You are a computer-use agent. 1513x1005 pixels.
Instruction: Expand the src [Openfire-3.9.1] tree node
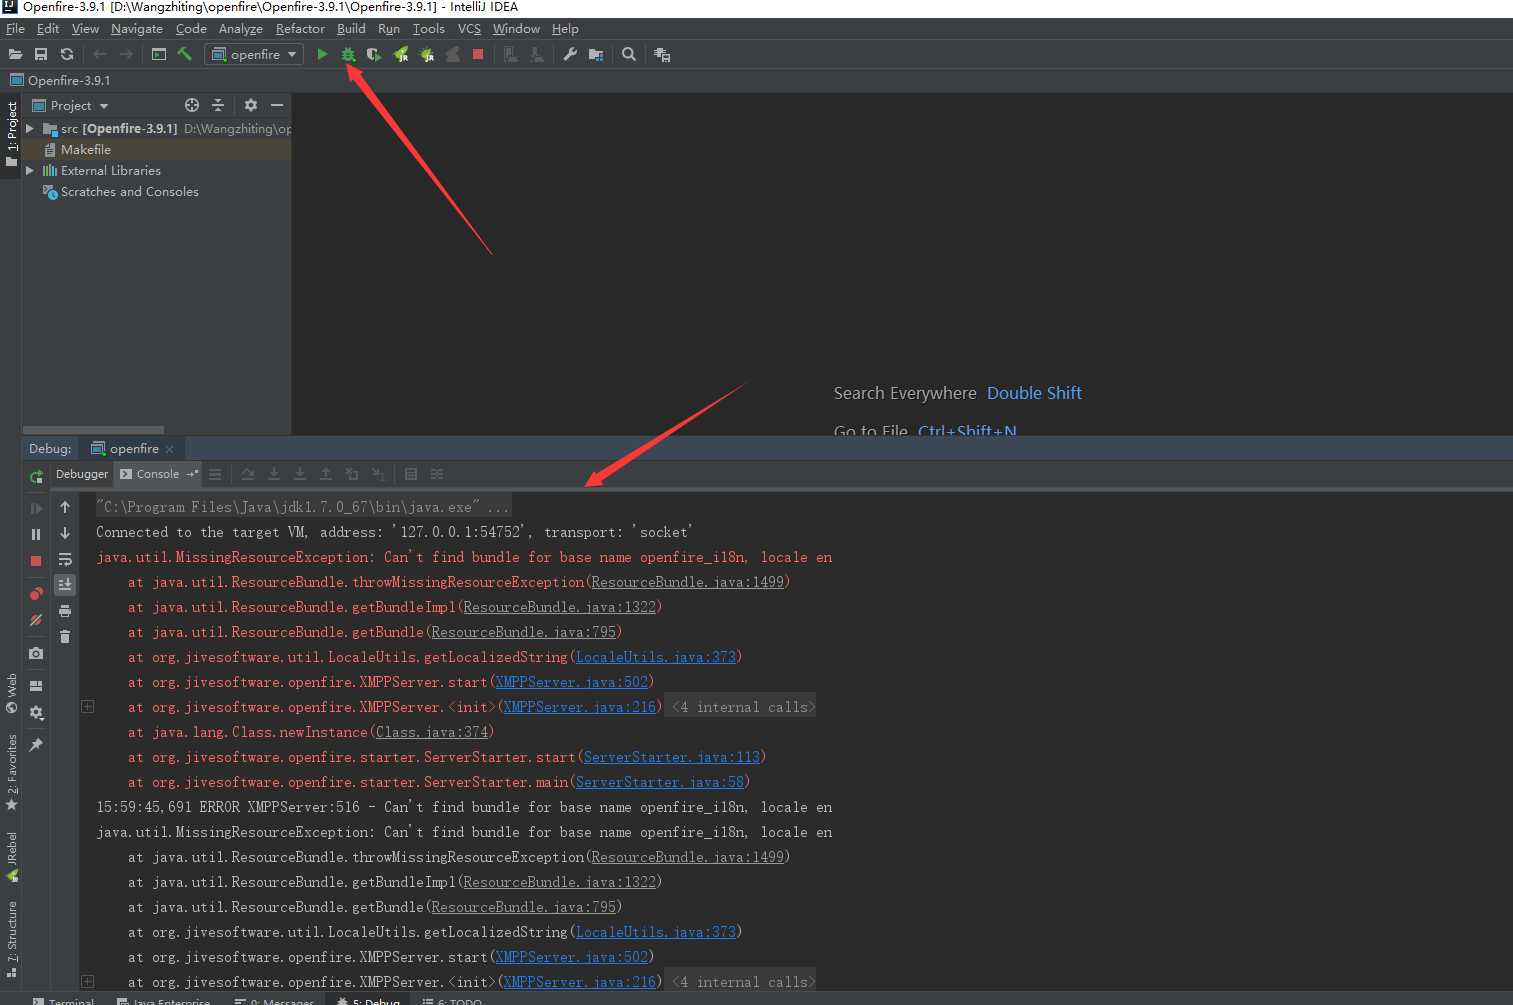click(x=30, y=128)
